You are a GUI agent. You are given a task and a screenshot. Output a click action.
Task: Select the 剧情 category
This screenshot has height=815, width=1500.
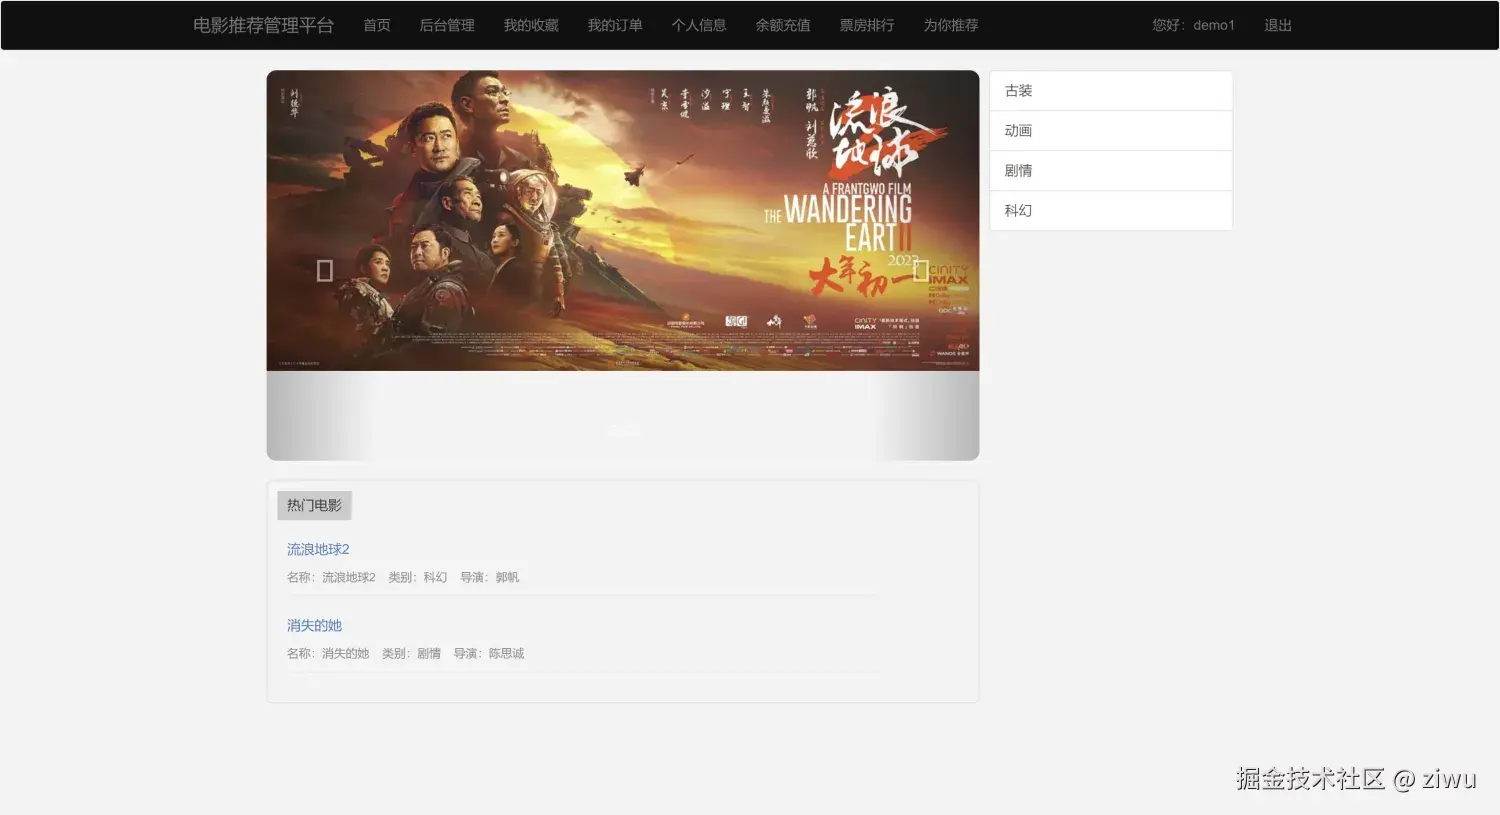[1111, 171]
